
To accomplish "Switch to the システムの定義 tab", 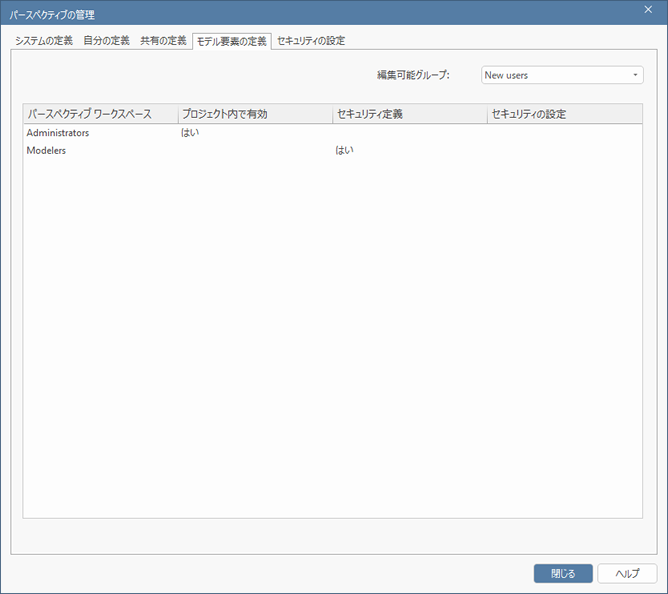I will point(44,41).
